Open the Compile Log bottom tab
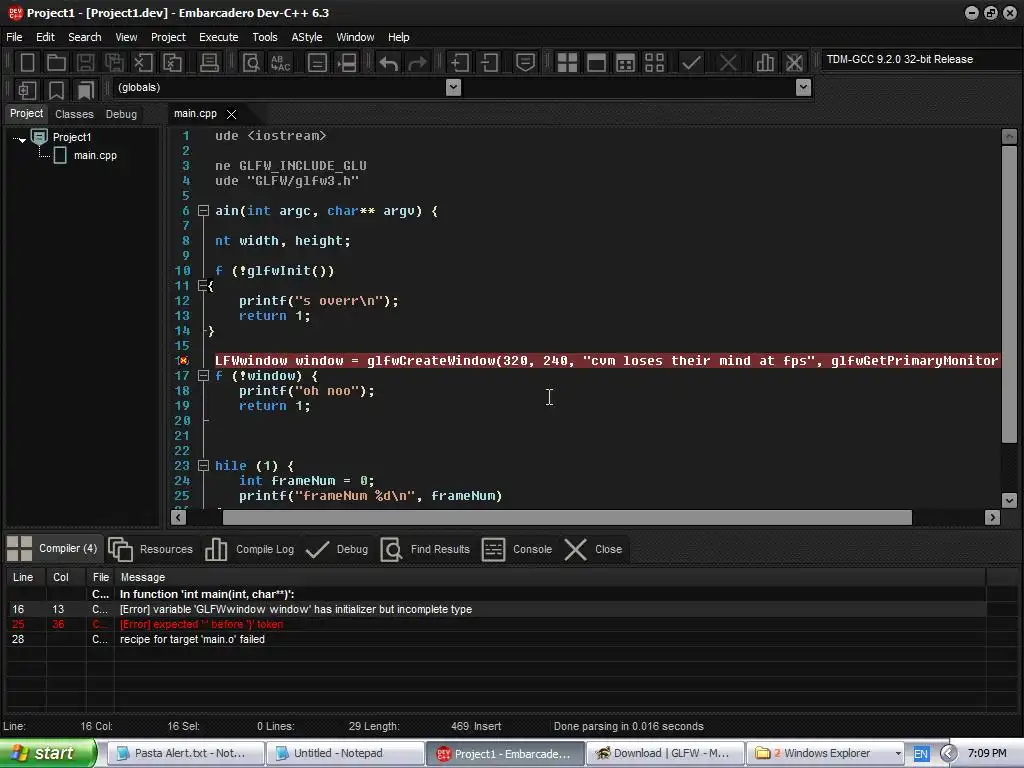Viewport: 1024px width, 768px height. pos(249,549)
